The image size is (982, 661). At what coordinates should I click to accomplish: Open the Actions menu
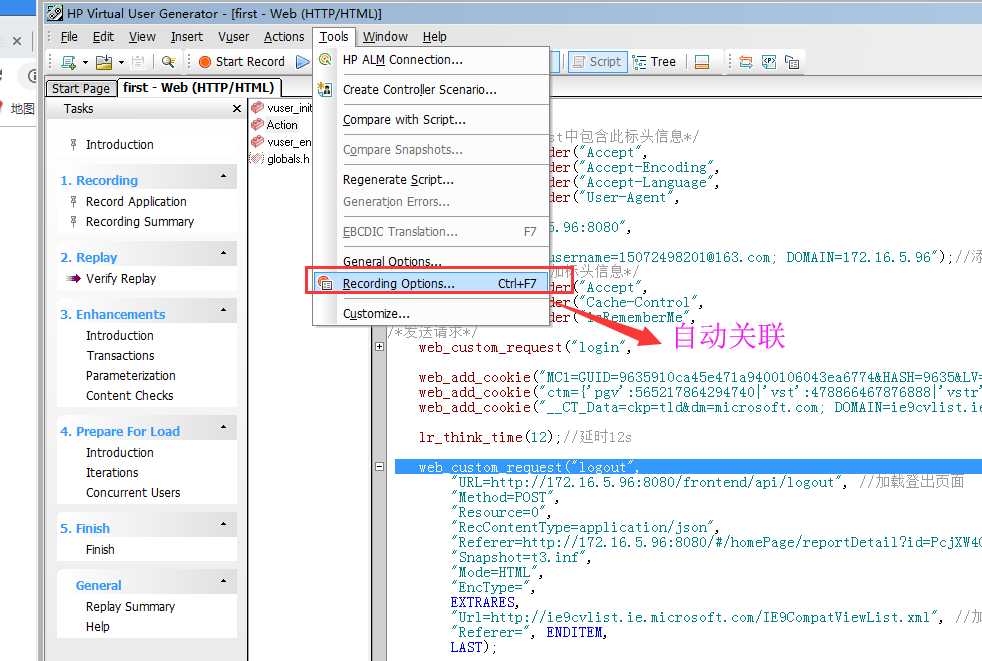[284, 36]
